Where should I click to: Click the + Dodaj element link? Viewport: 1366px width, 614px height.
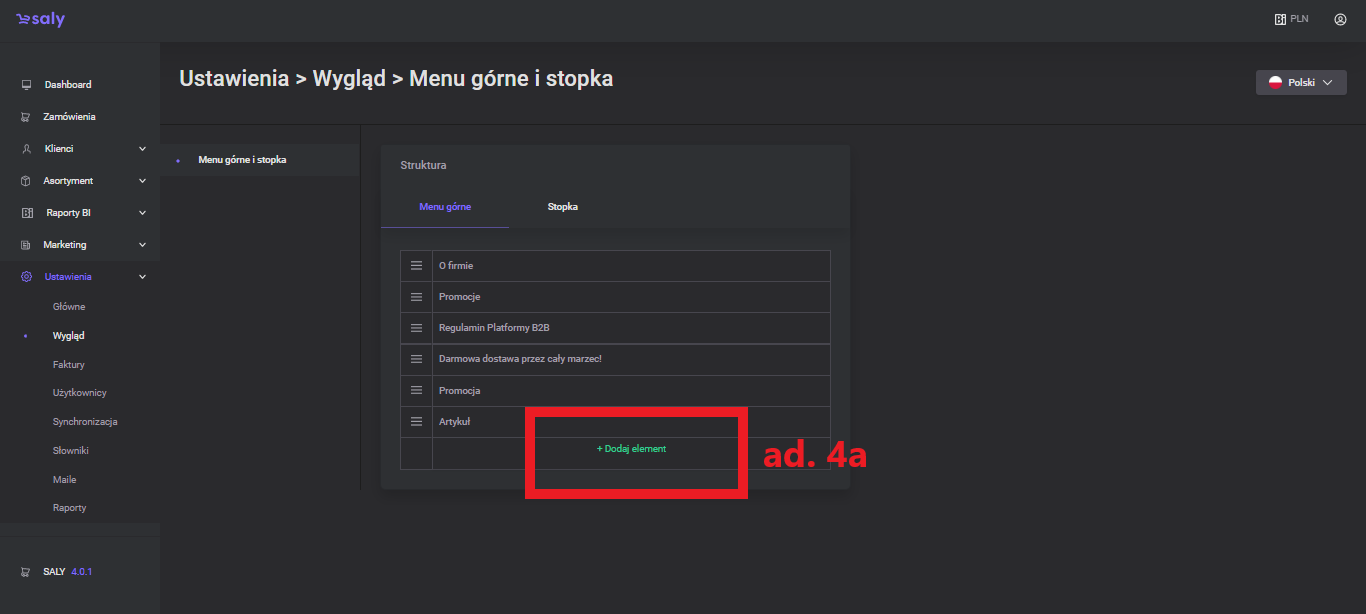[631, 449]
